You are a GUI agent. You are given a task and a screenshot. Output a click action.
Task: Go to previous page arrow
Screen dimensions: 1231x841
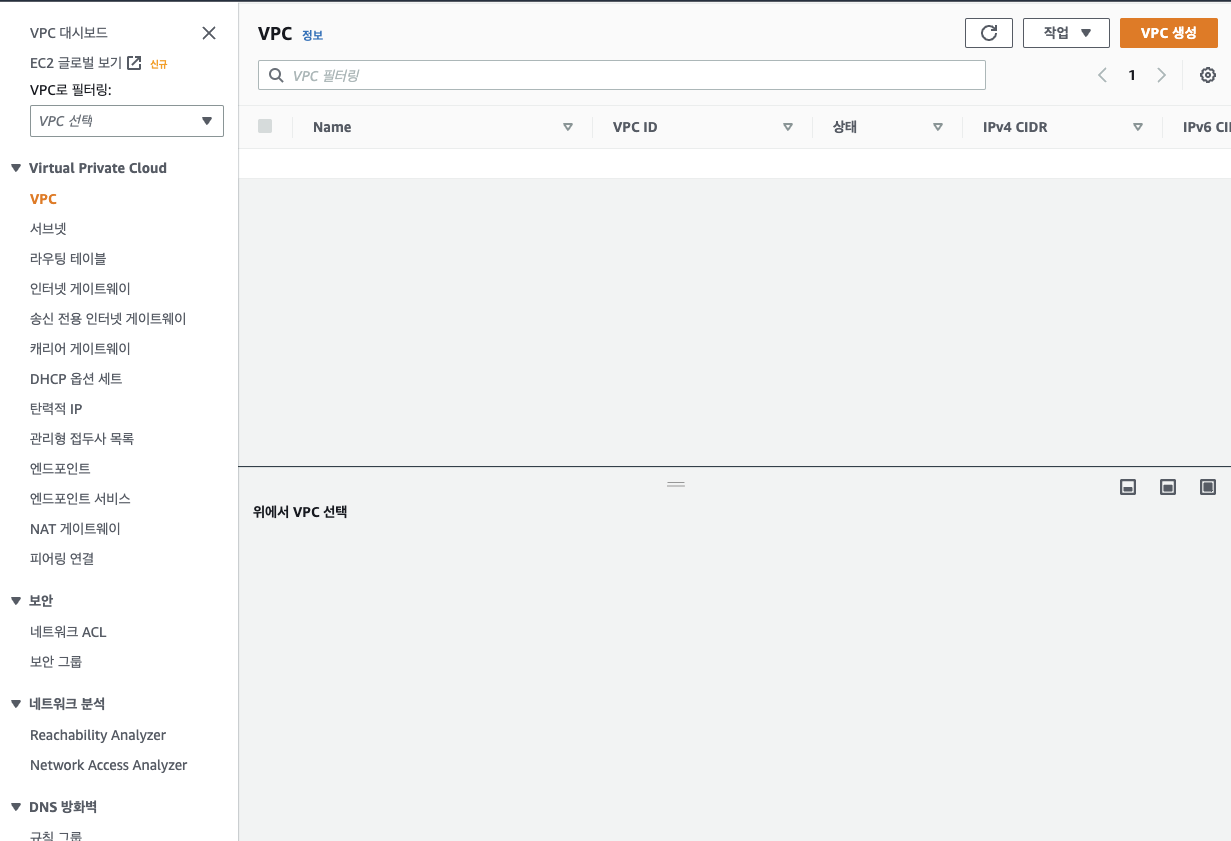[1102, 75]
